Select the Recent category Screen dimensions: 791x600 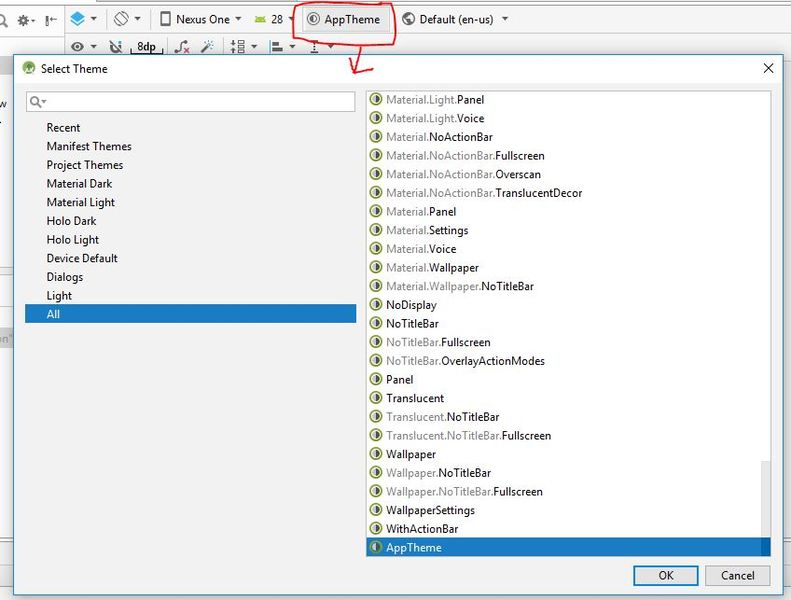63,128
